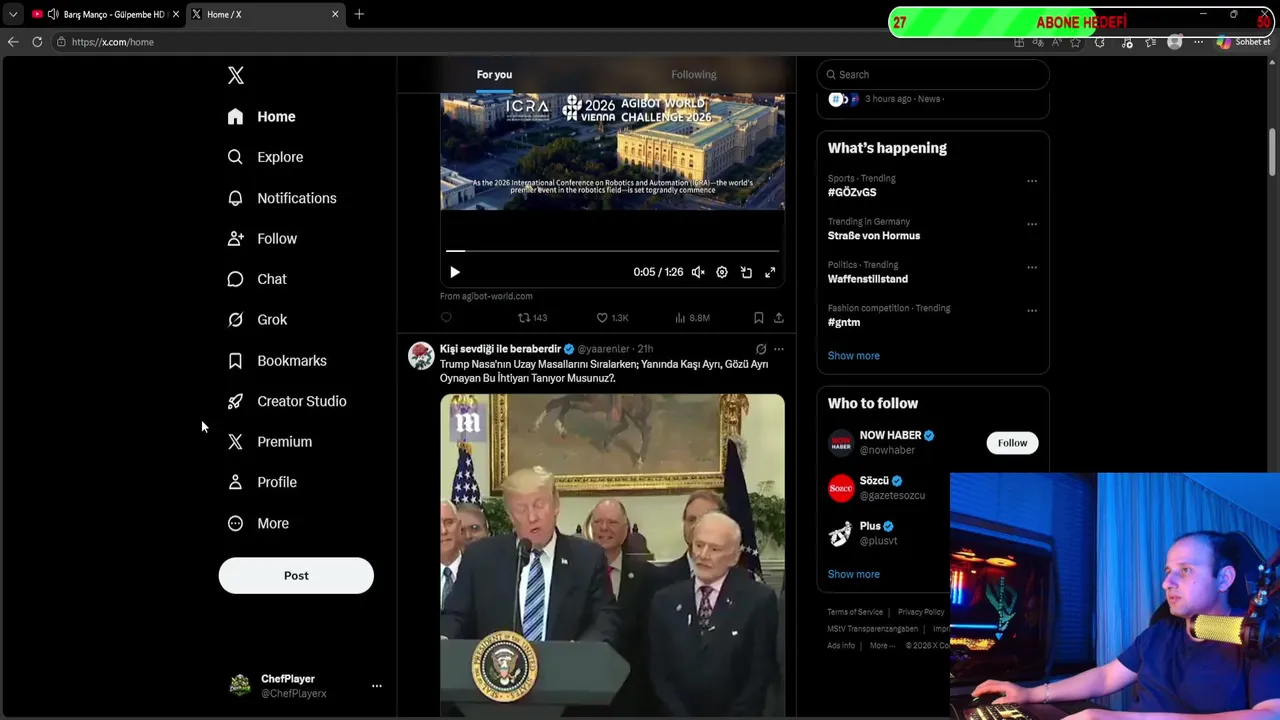
Task: Open @yaarenler profile handle
Action: pos(603,349)
